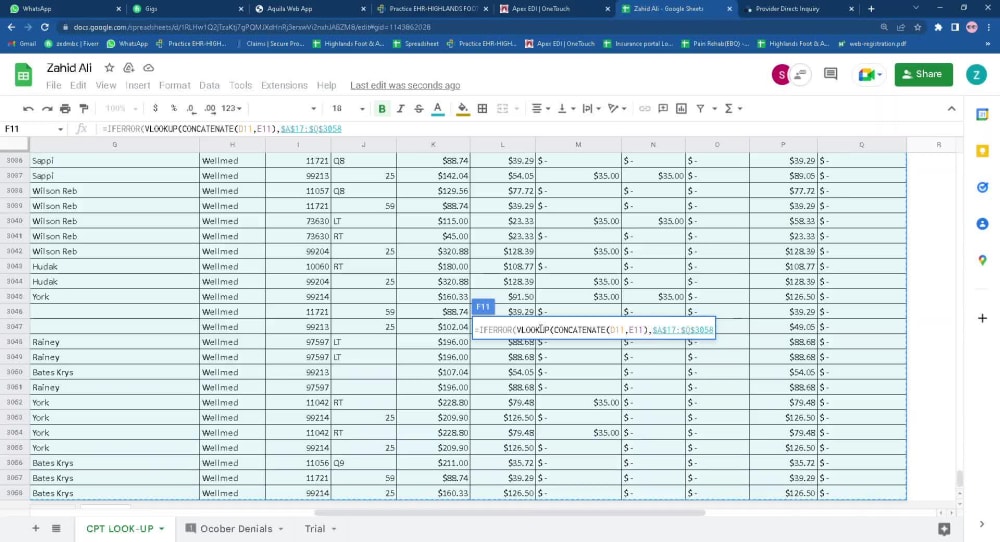
Task: Open the All sheets list icon
Action: point(56,528)
